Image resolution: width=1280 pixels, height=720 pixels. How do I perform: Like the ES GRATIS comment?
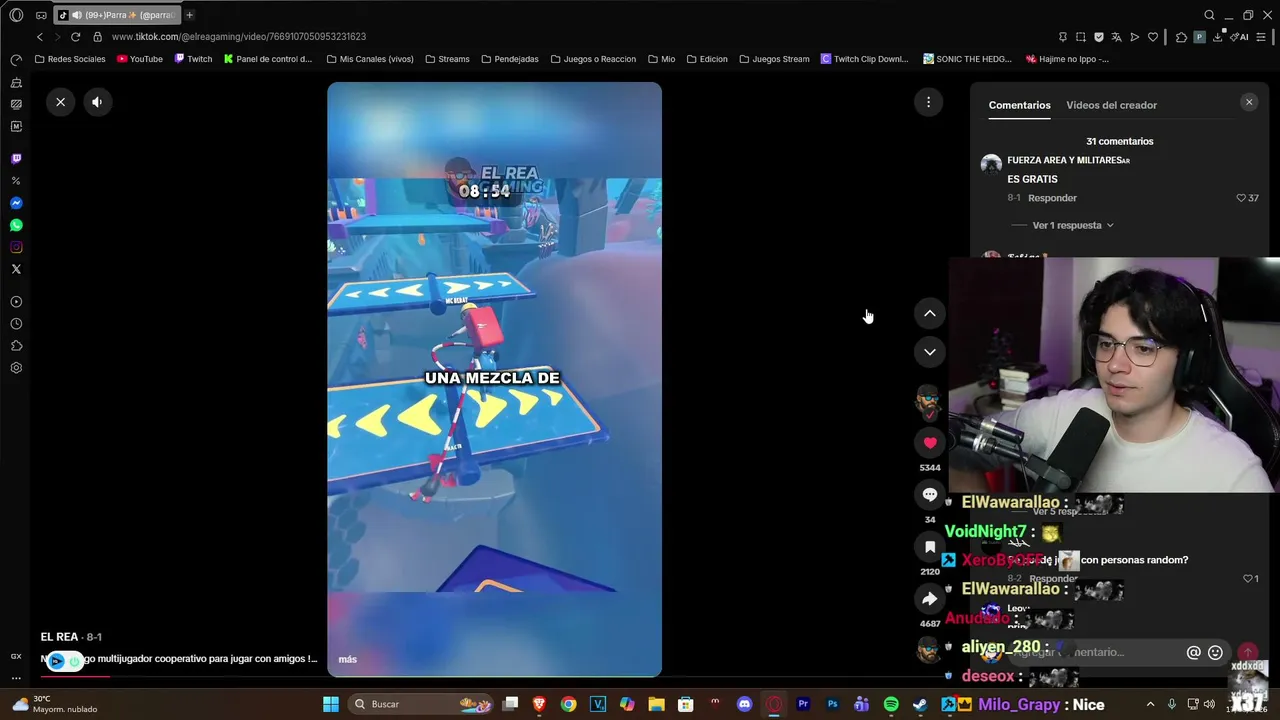coord(1242,198)
